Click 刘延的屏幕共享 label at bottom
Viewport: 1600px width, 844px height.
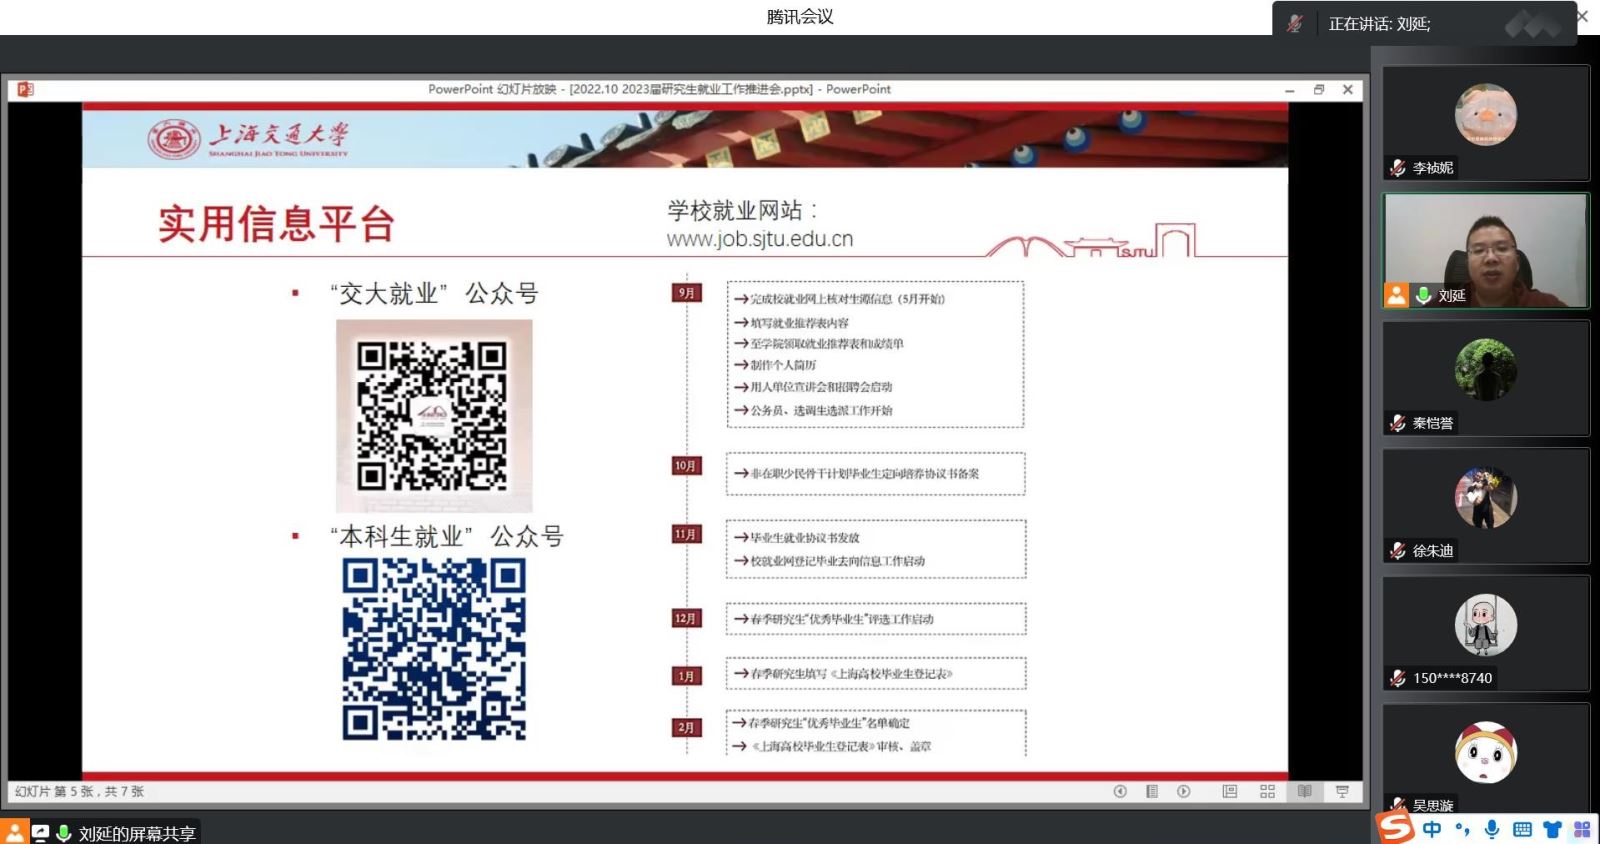[x=137, y=833]
